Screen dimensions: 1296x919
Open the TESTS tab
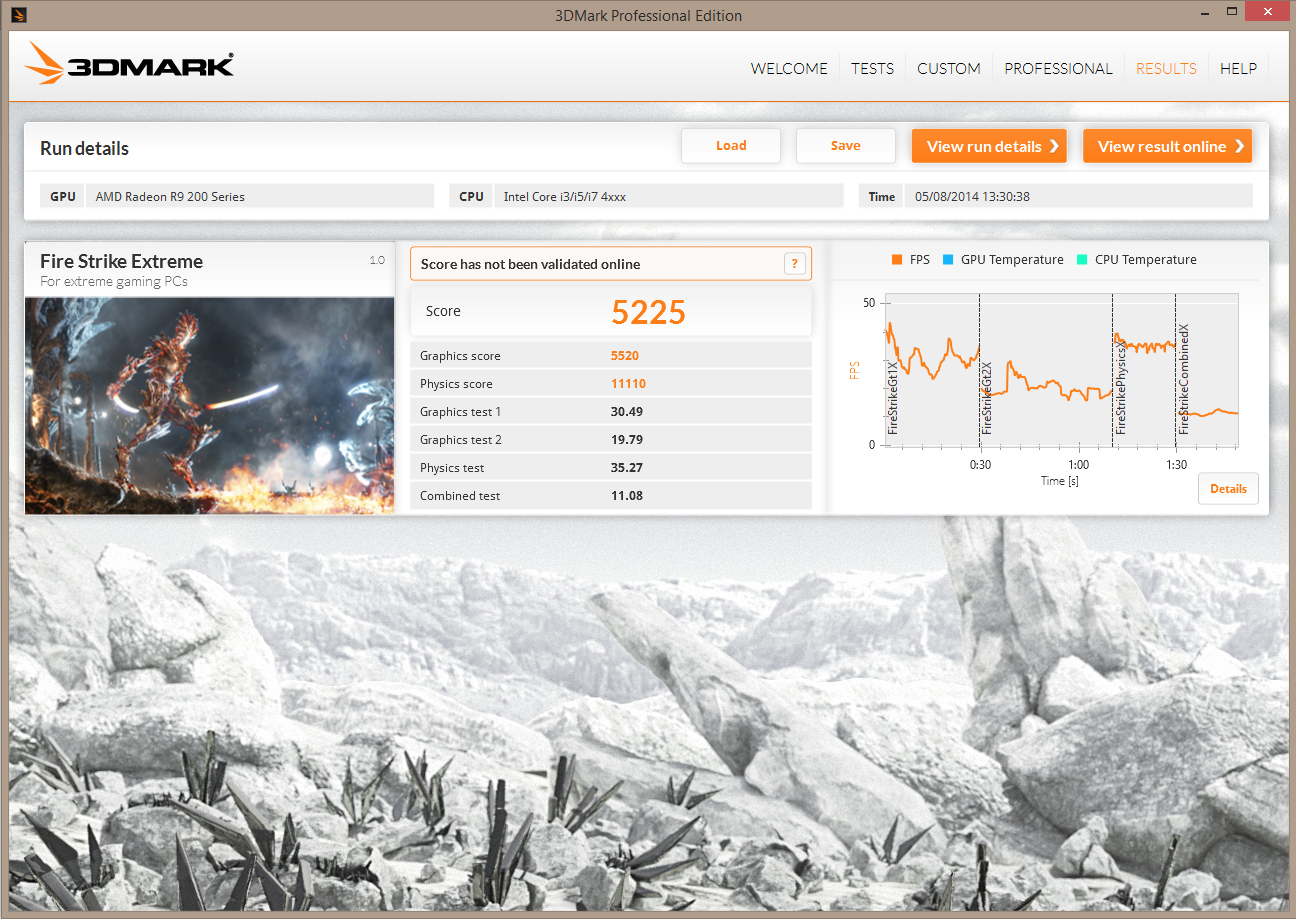(872, 69)
